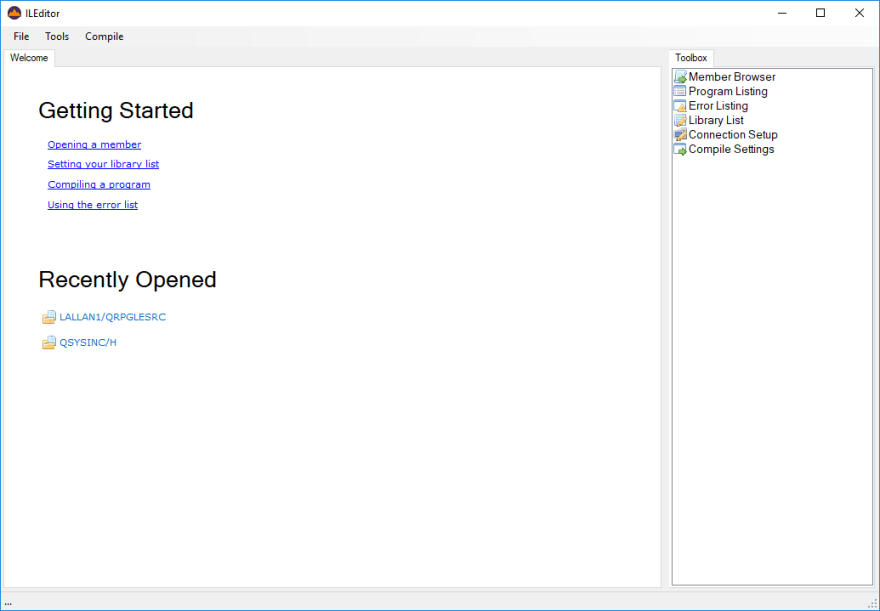Maximize the ILEditor window
Viewport: 880px width, 611px height.
(821, 13)
